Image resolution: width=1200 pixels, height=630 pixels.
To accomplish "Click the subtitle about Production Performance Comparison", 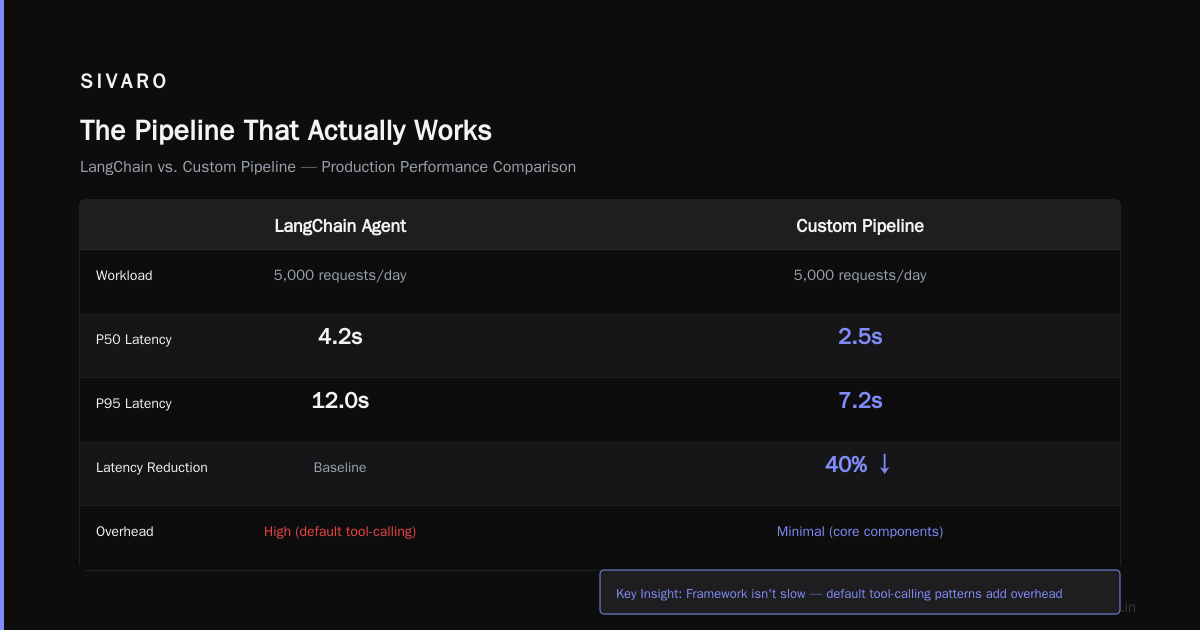I will point(328,167).
